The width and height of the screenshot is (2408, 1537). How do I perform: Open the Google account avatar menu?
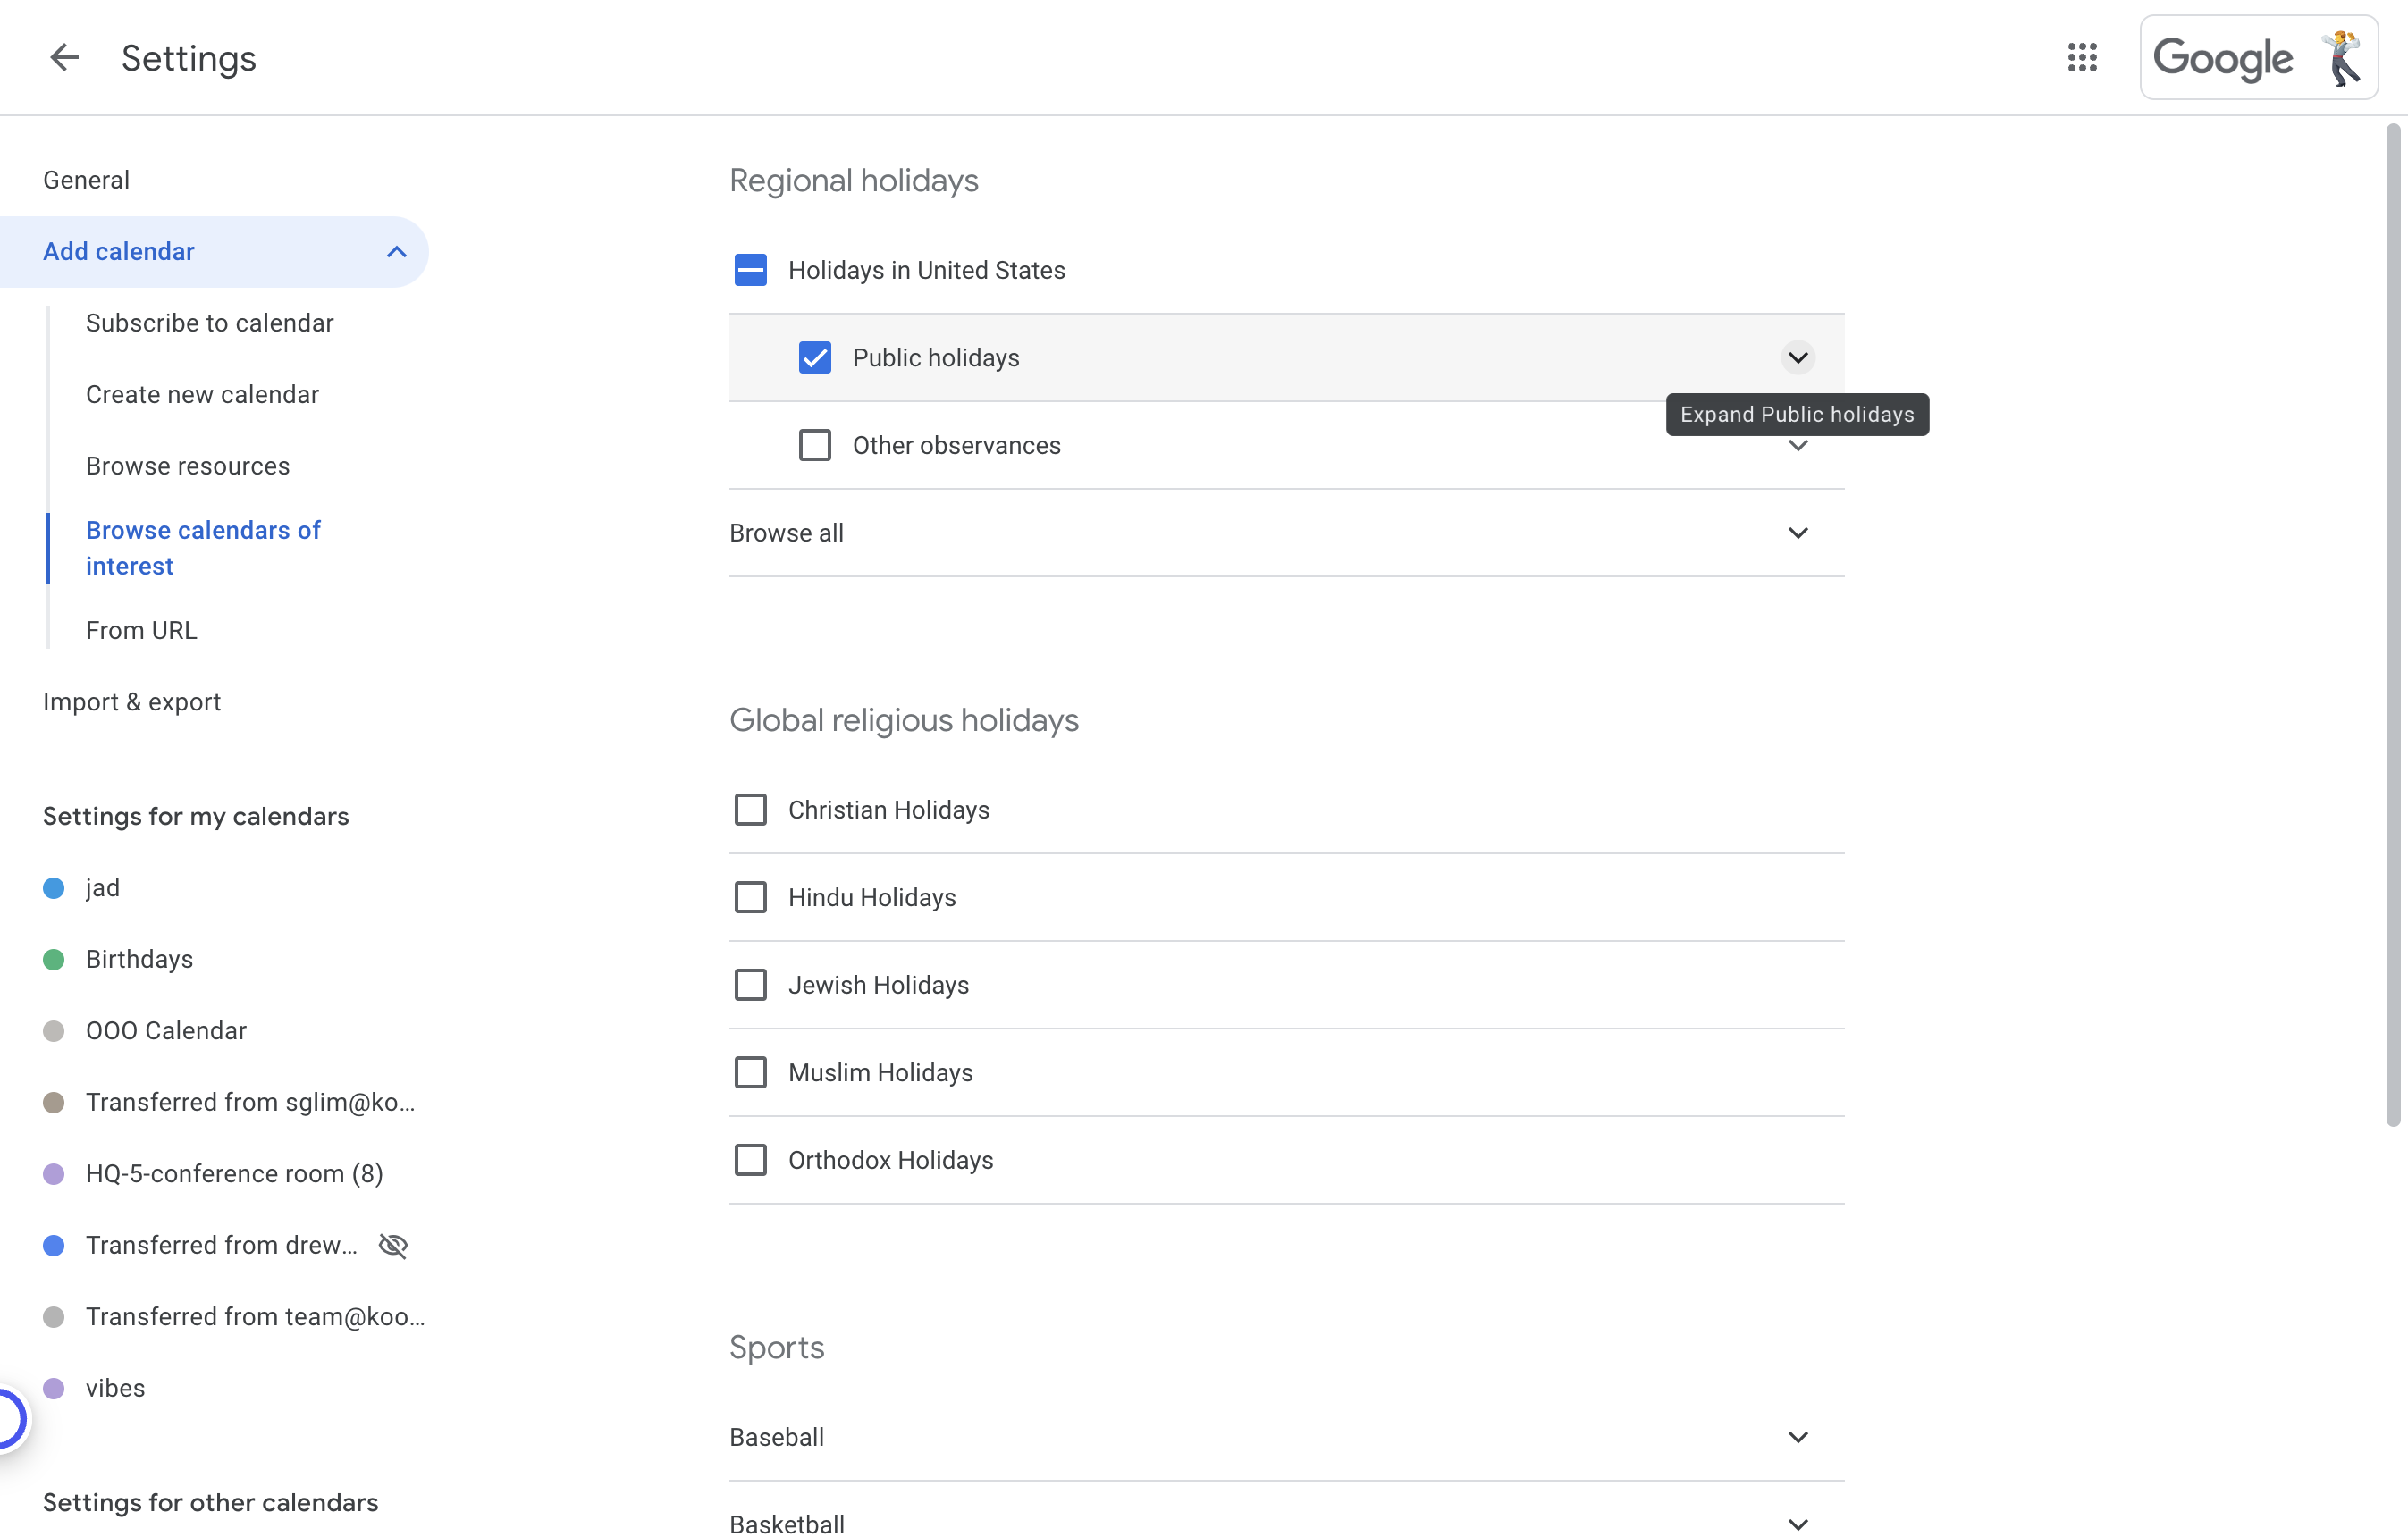tap(2343, 58)
